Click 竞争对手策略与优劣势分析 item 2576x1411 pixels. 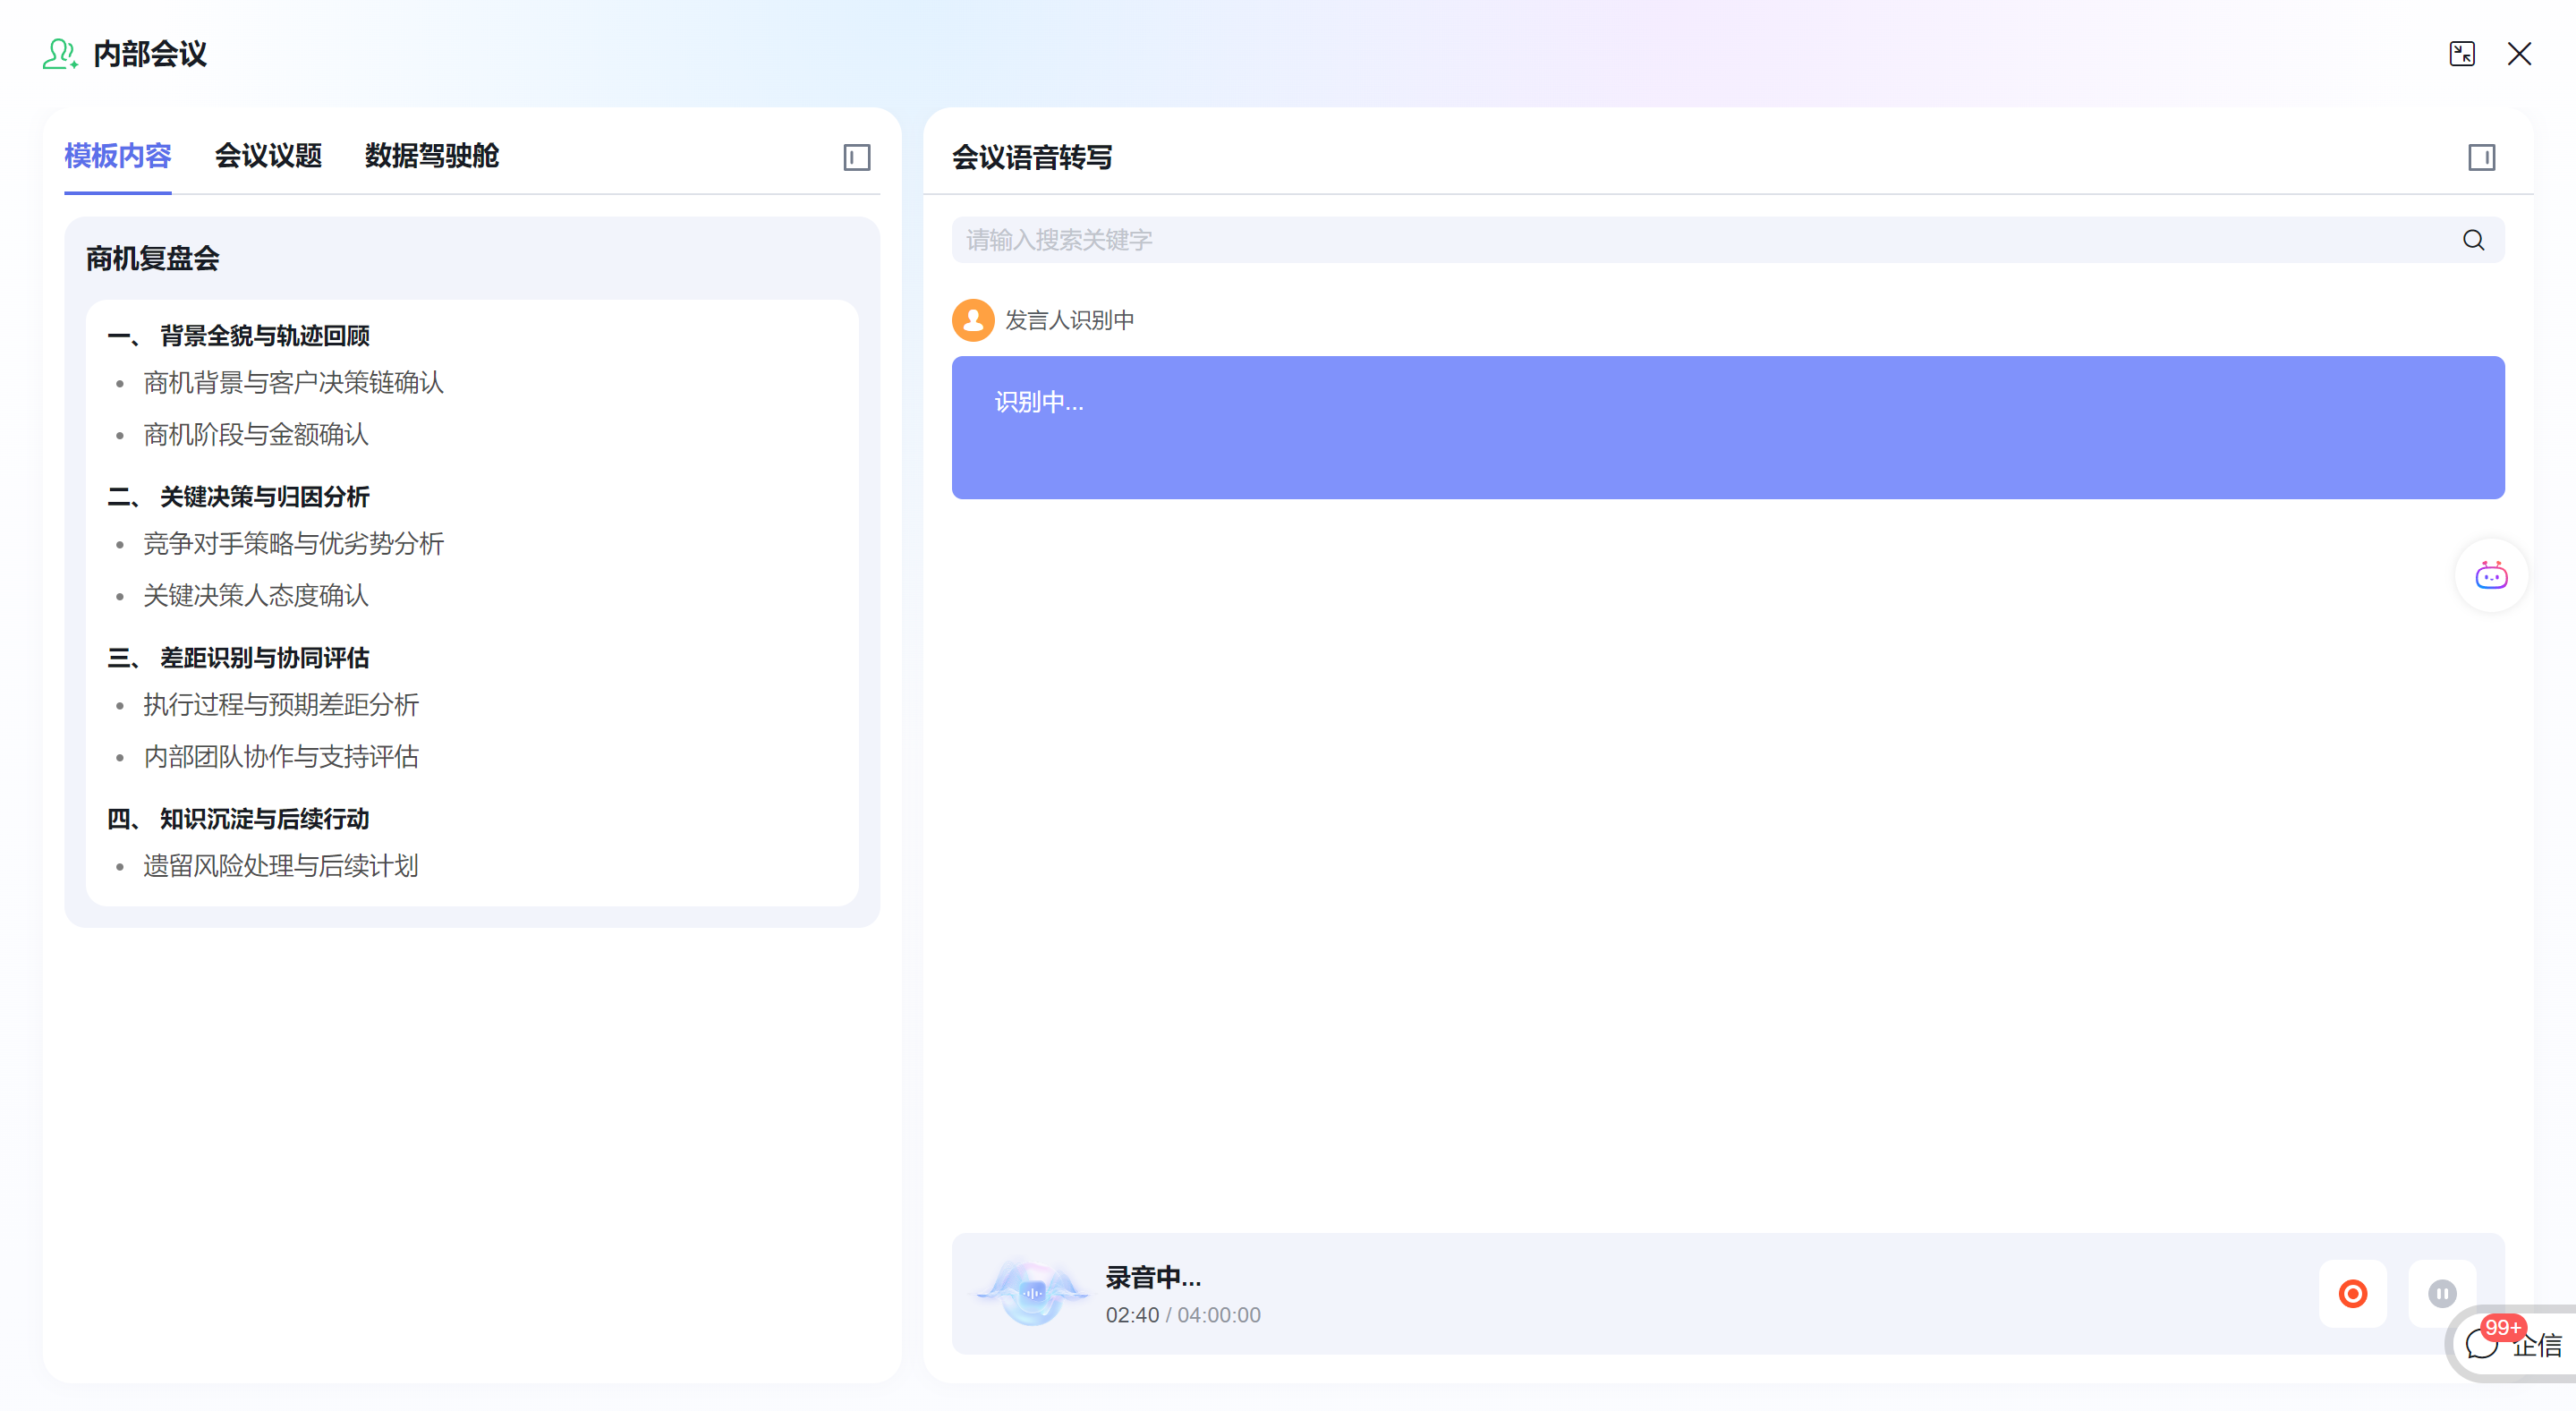[x=293, y=544]
